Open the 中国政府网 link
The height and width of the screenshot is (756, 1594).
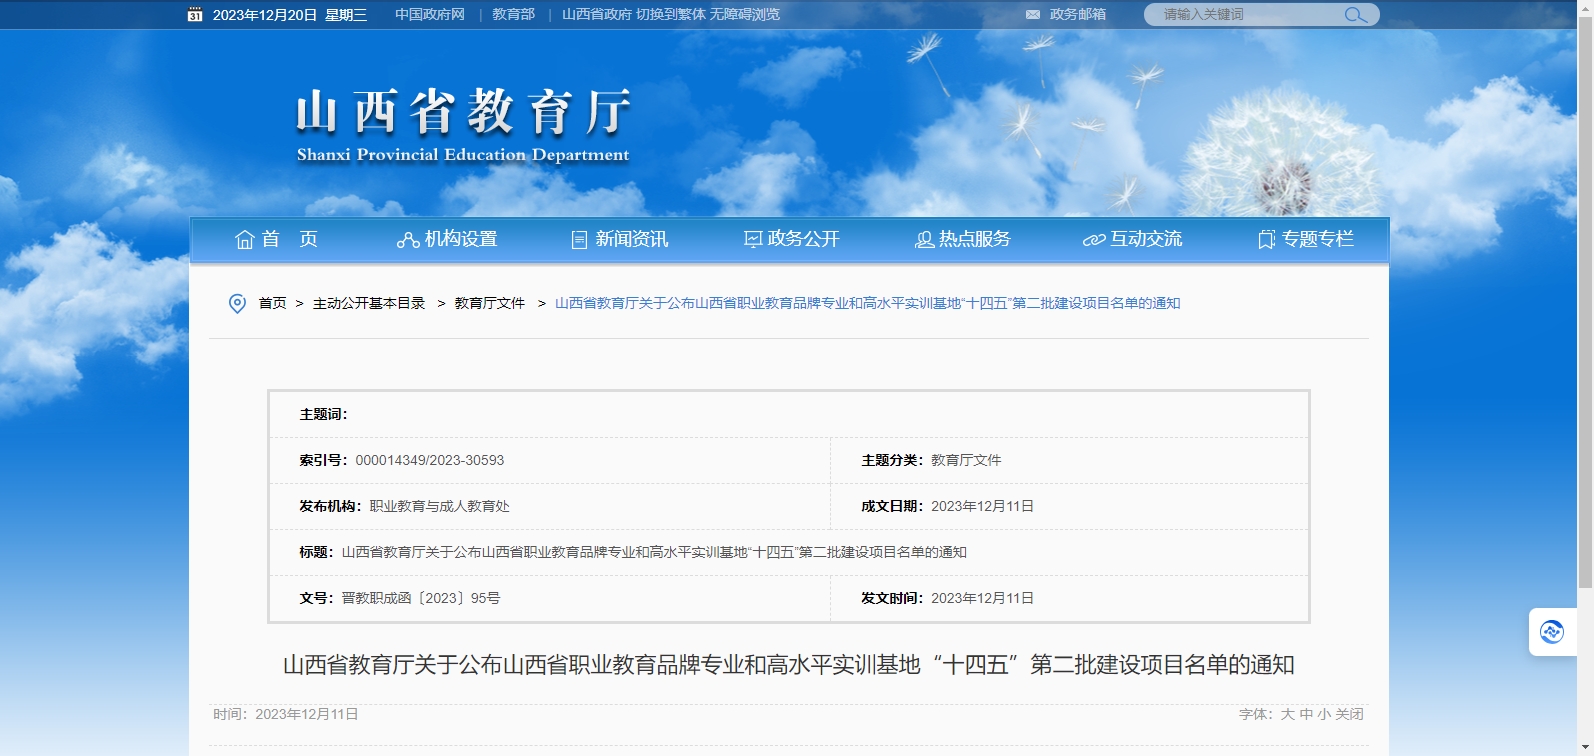430,15
